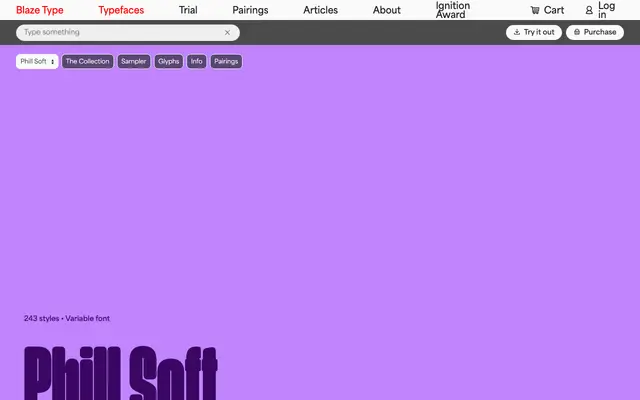Open the Articles section

tap(320, 10)
